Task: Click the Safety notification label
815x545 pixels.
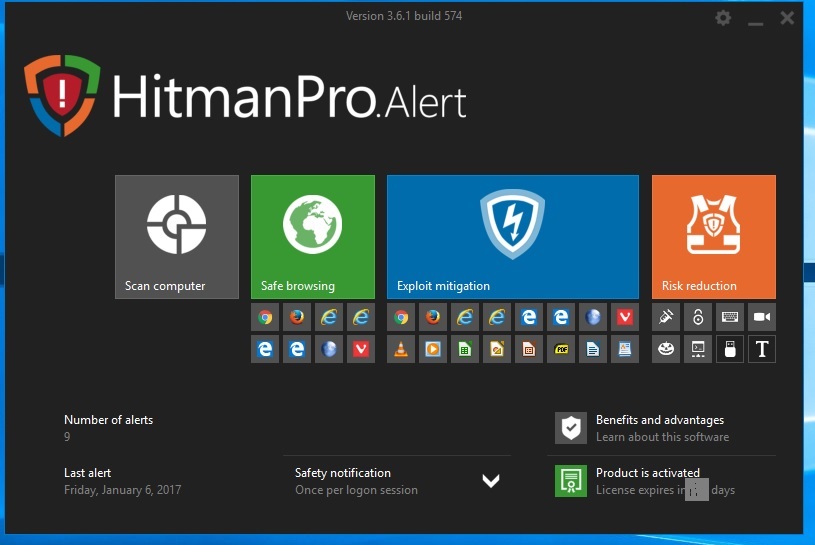Action: [343, 473]
